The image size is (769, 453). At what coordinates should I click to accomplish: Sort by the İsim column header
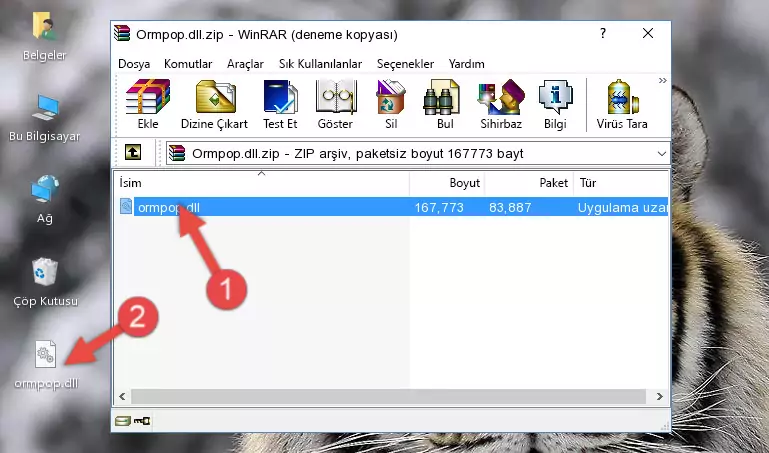click(262, 183)
